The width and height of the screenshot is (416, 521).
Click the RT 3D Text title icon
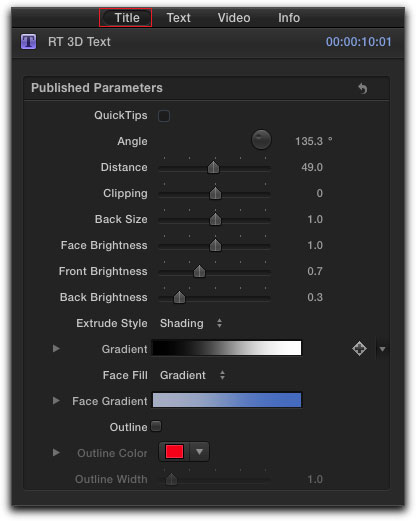[29, 42]
